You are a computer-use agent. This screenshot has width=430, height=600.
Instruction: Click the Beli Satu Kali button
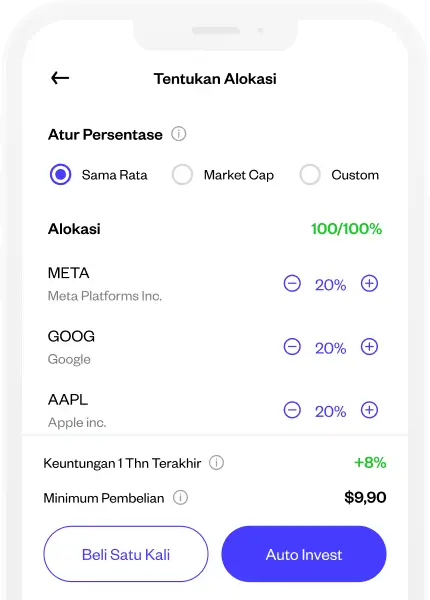click(x=126, y=554)
